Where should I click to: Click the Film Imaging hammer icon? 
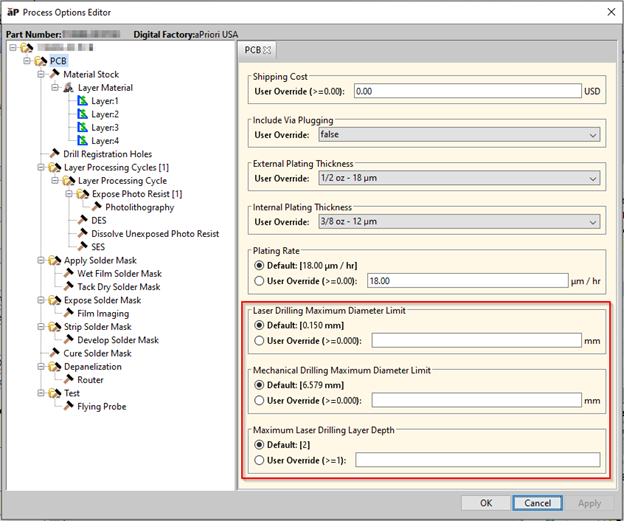68,313
